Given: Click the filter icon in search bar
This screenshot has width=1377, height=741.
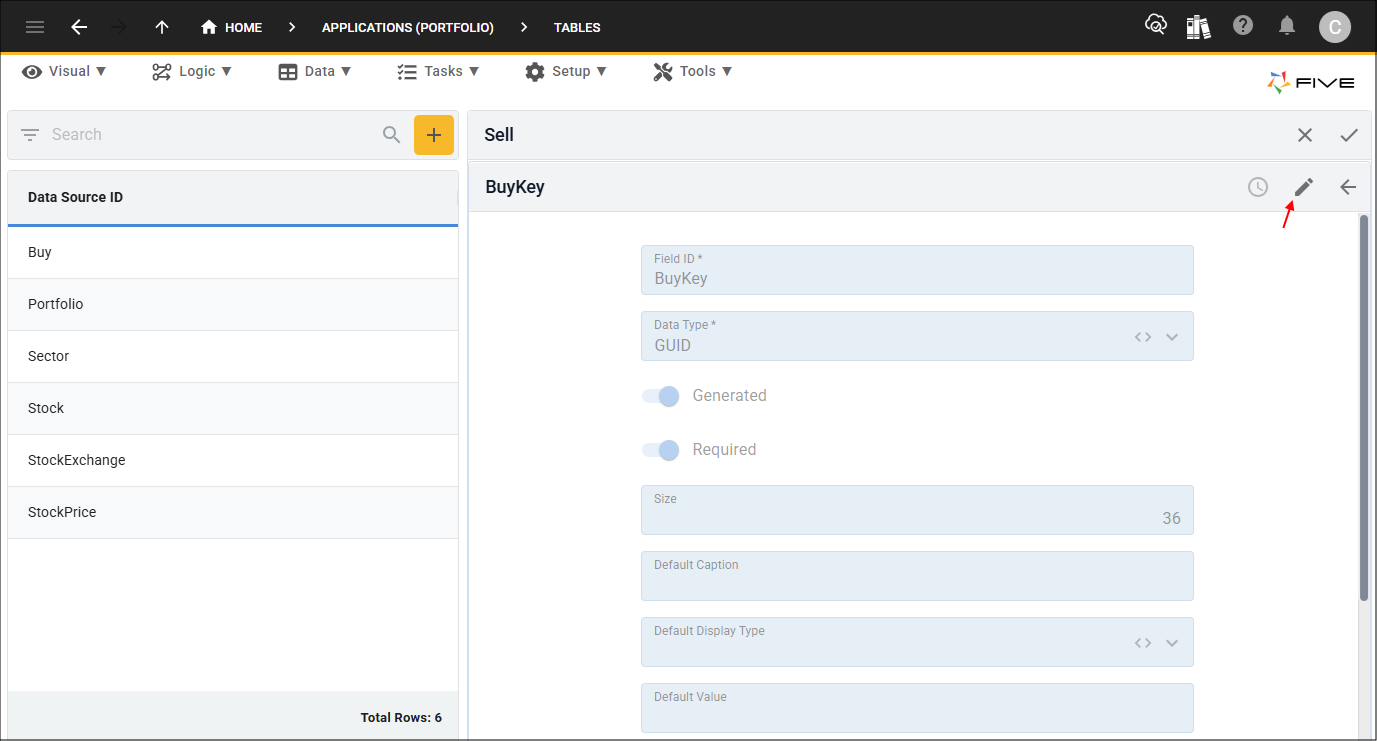Looking at the screenshot, I should point(30,135).
